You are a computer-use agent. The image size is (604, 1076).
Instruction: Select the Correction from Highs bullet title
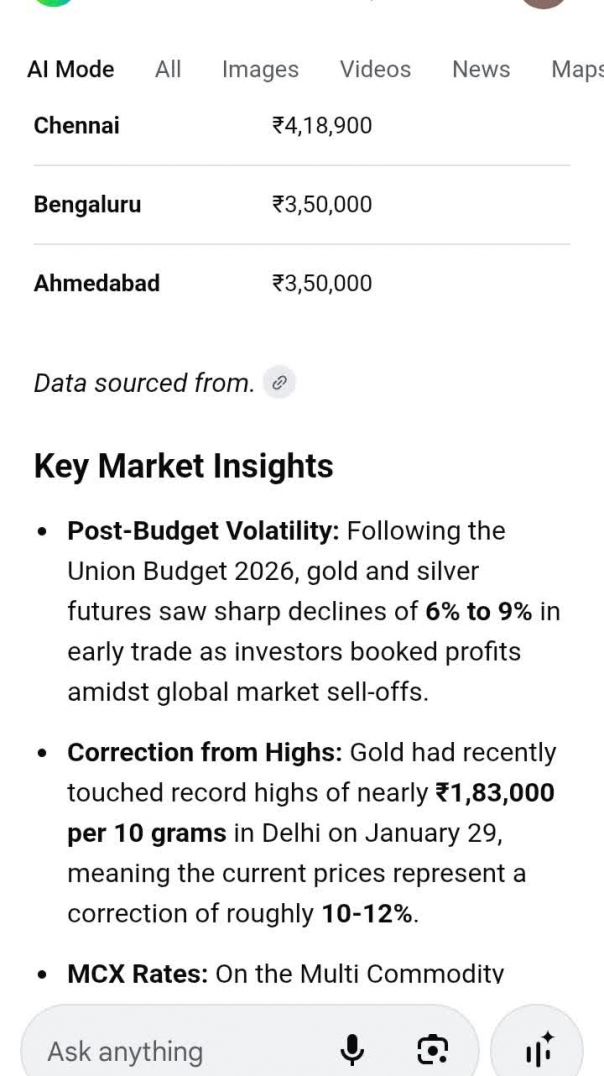point(205,752)
